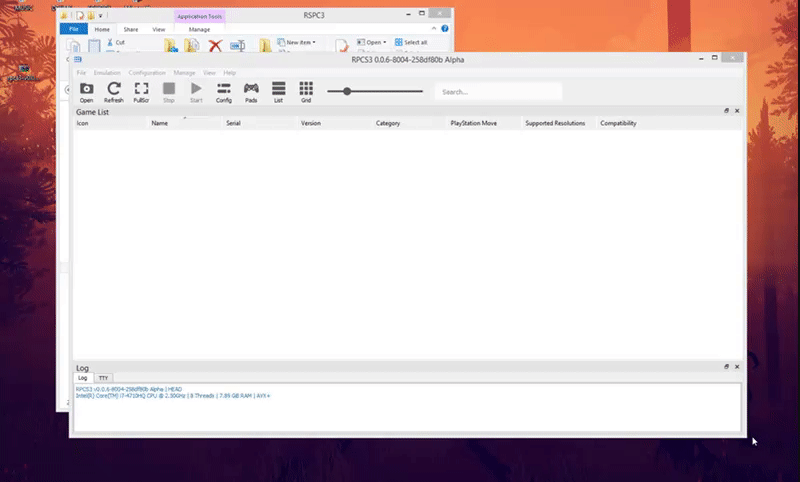This screenshot has width=800, height=482.
Task: Click the New folder icon in Explorer
Action: pyautogui.click(x=265, y=45)
